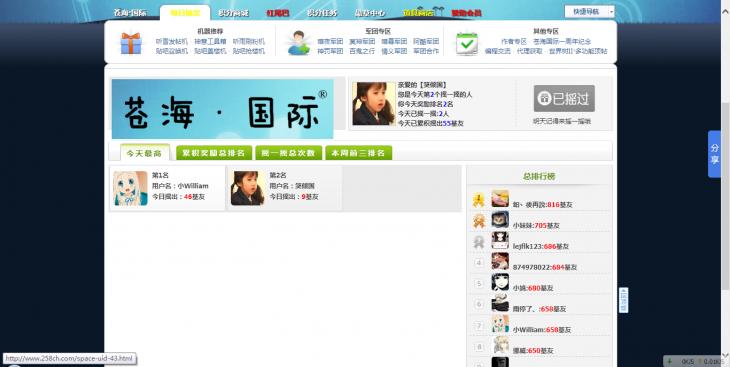Open the 快捷导航 dropdown arrow
730x367 pixels.
611,12
